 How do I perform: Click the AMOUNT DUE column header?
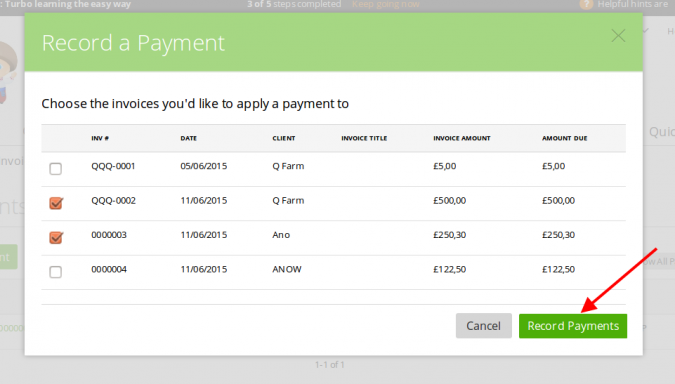pos(564,138)
